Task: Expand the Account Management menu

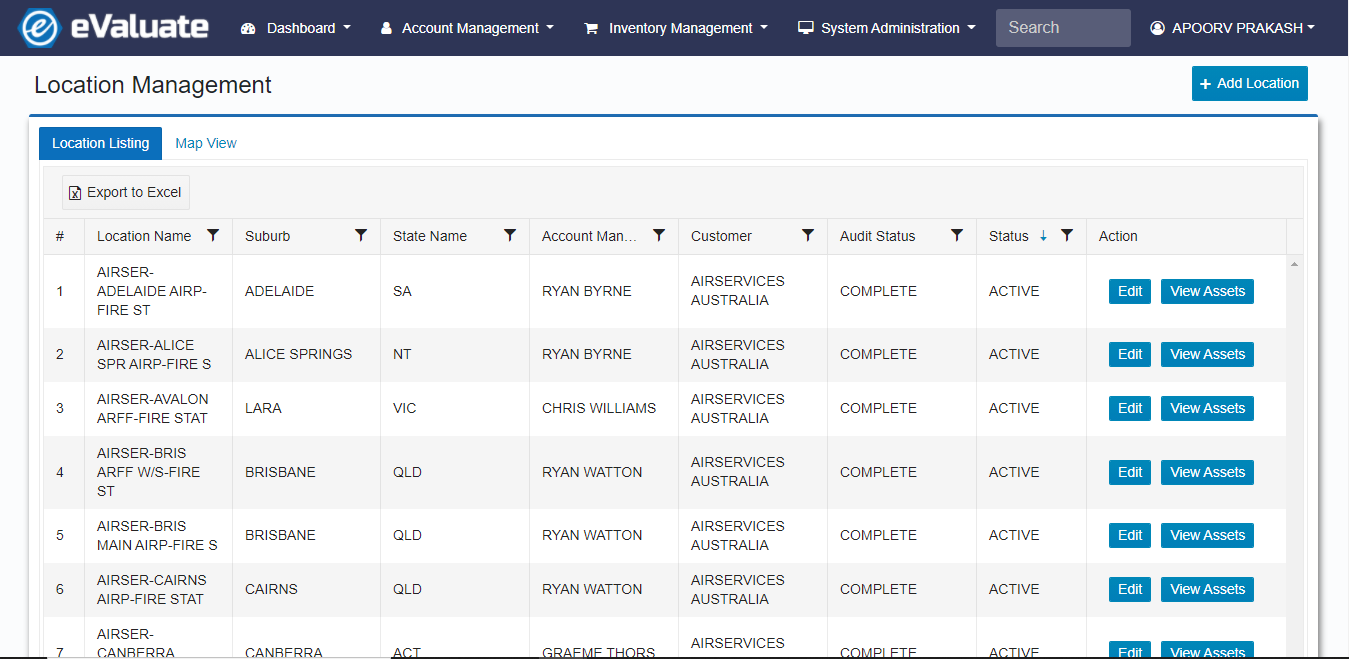Action: coord(467,28)
